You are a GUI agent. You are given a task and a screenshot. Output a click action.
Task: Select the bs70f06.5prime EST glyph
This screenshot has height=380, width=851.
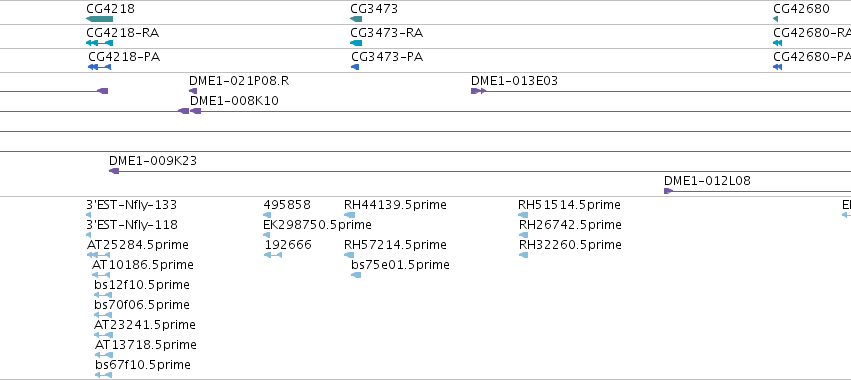coord(103,315)
